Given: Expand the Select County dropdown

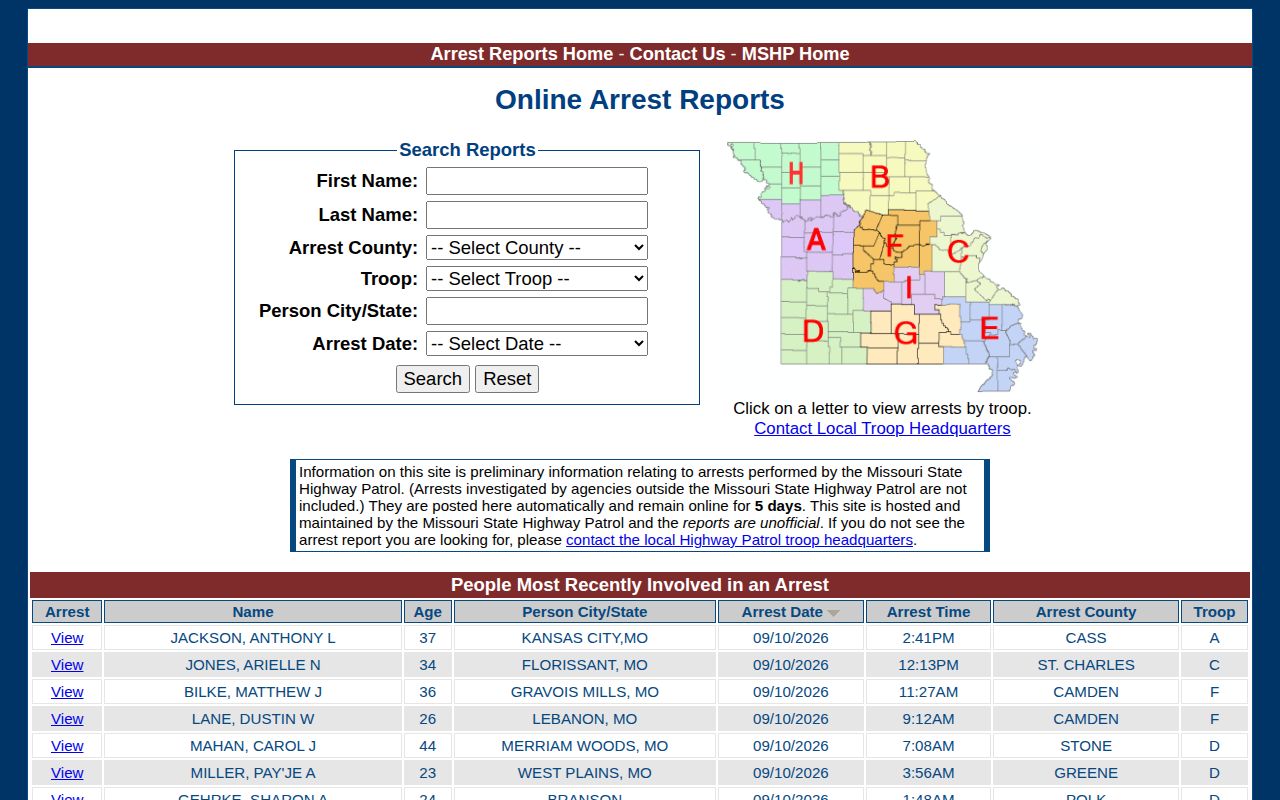Looking at the screenshot, I should (x=537, y=247).
